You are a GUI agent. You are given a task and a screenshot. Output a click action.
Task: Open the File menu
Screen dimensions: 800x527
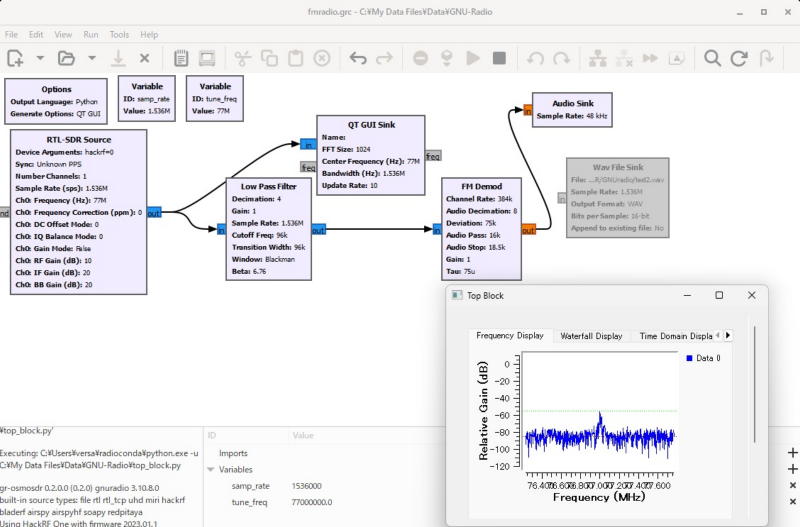[x=11, y=35]
